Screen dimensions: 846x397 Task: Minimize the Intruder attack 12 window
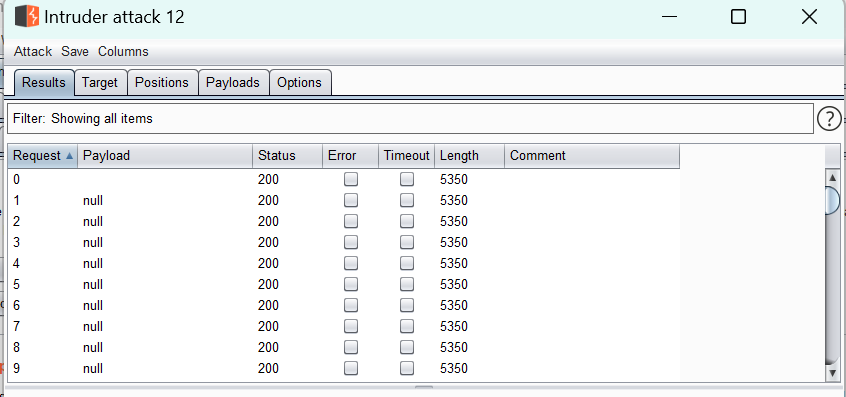click(669, 17)
